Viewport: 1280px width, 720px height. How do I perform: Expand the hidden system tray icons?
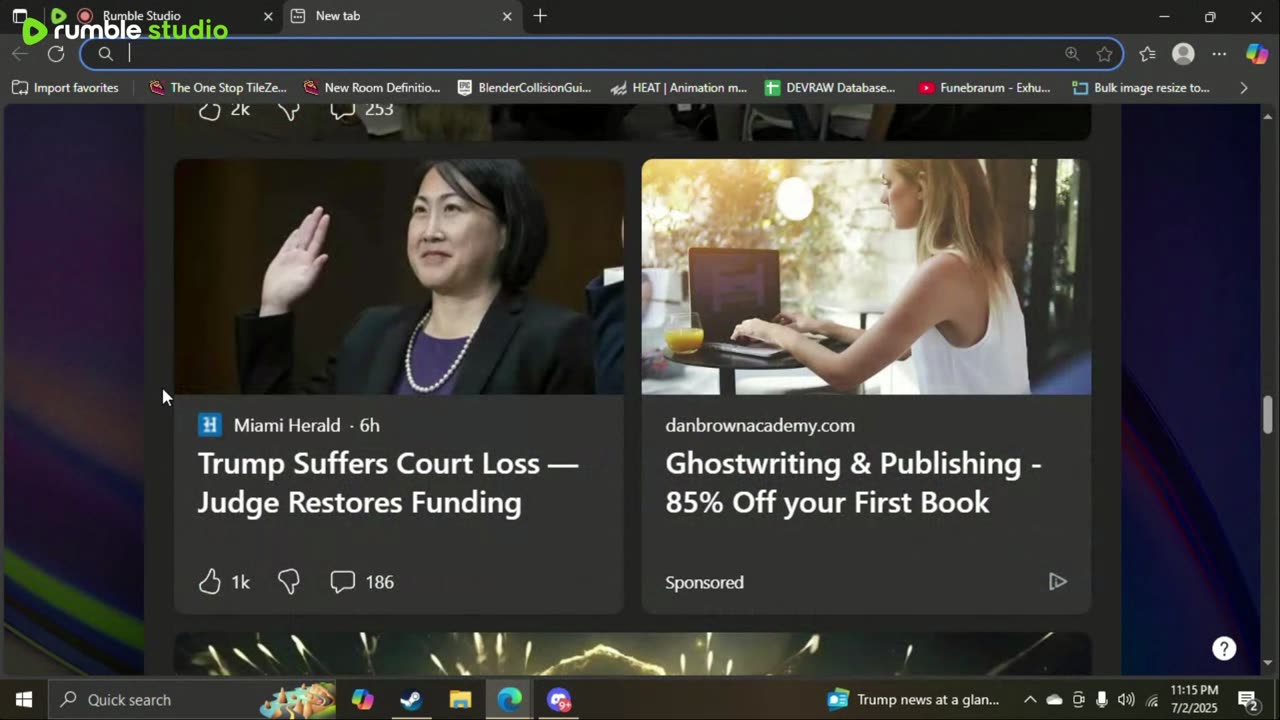1030,700
